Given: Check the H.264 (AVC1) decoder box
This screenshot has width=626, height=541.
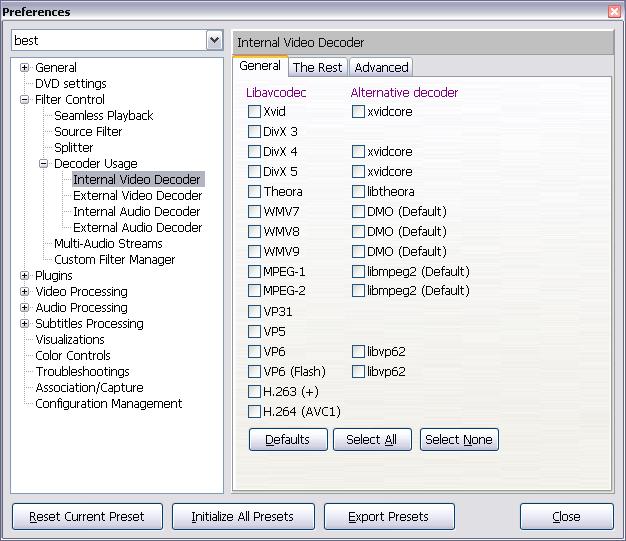Looking at the screenshot, I should [x=255, y=412].
